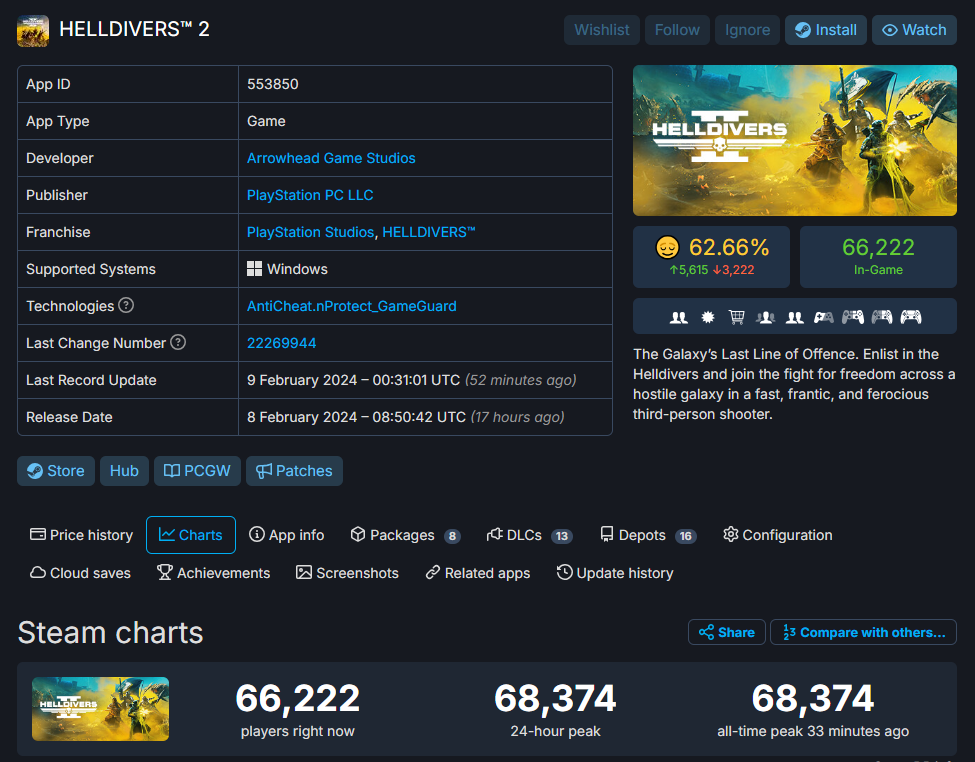
Task: Select the fully white PlayStation controller icon
Action: [x=911, y=317]
